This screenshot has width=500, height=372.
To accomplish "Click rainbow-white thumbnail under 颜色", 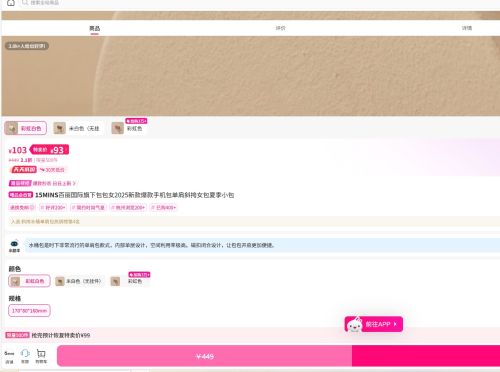I will [15, 281].
